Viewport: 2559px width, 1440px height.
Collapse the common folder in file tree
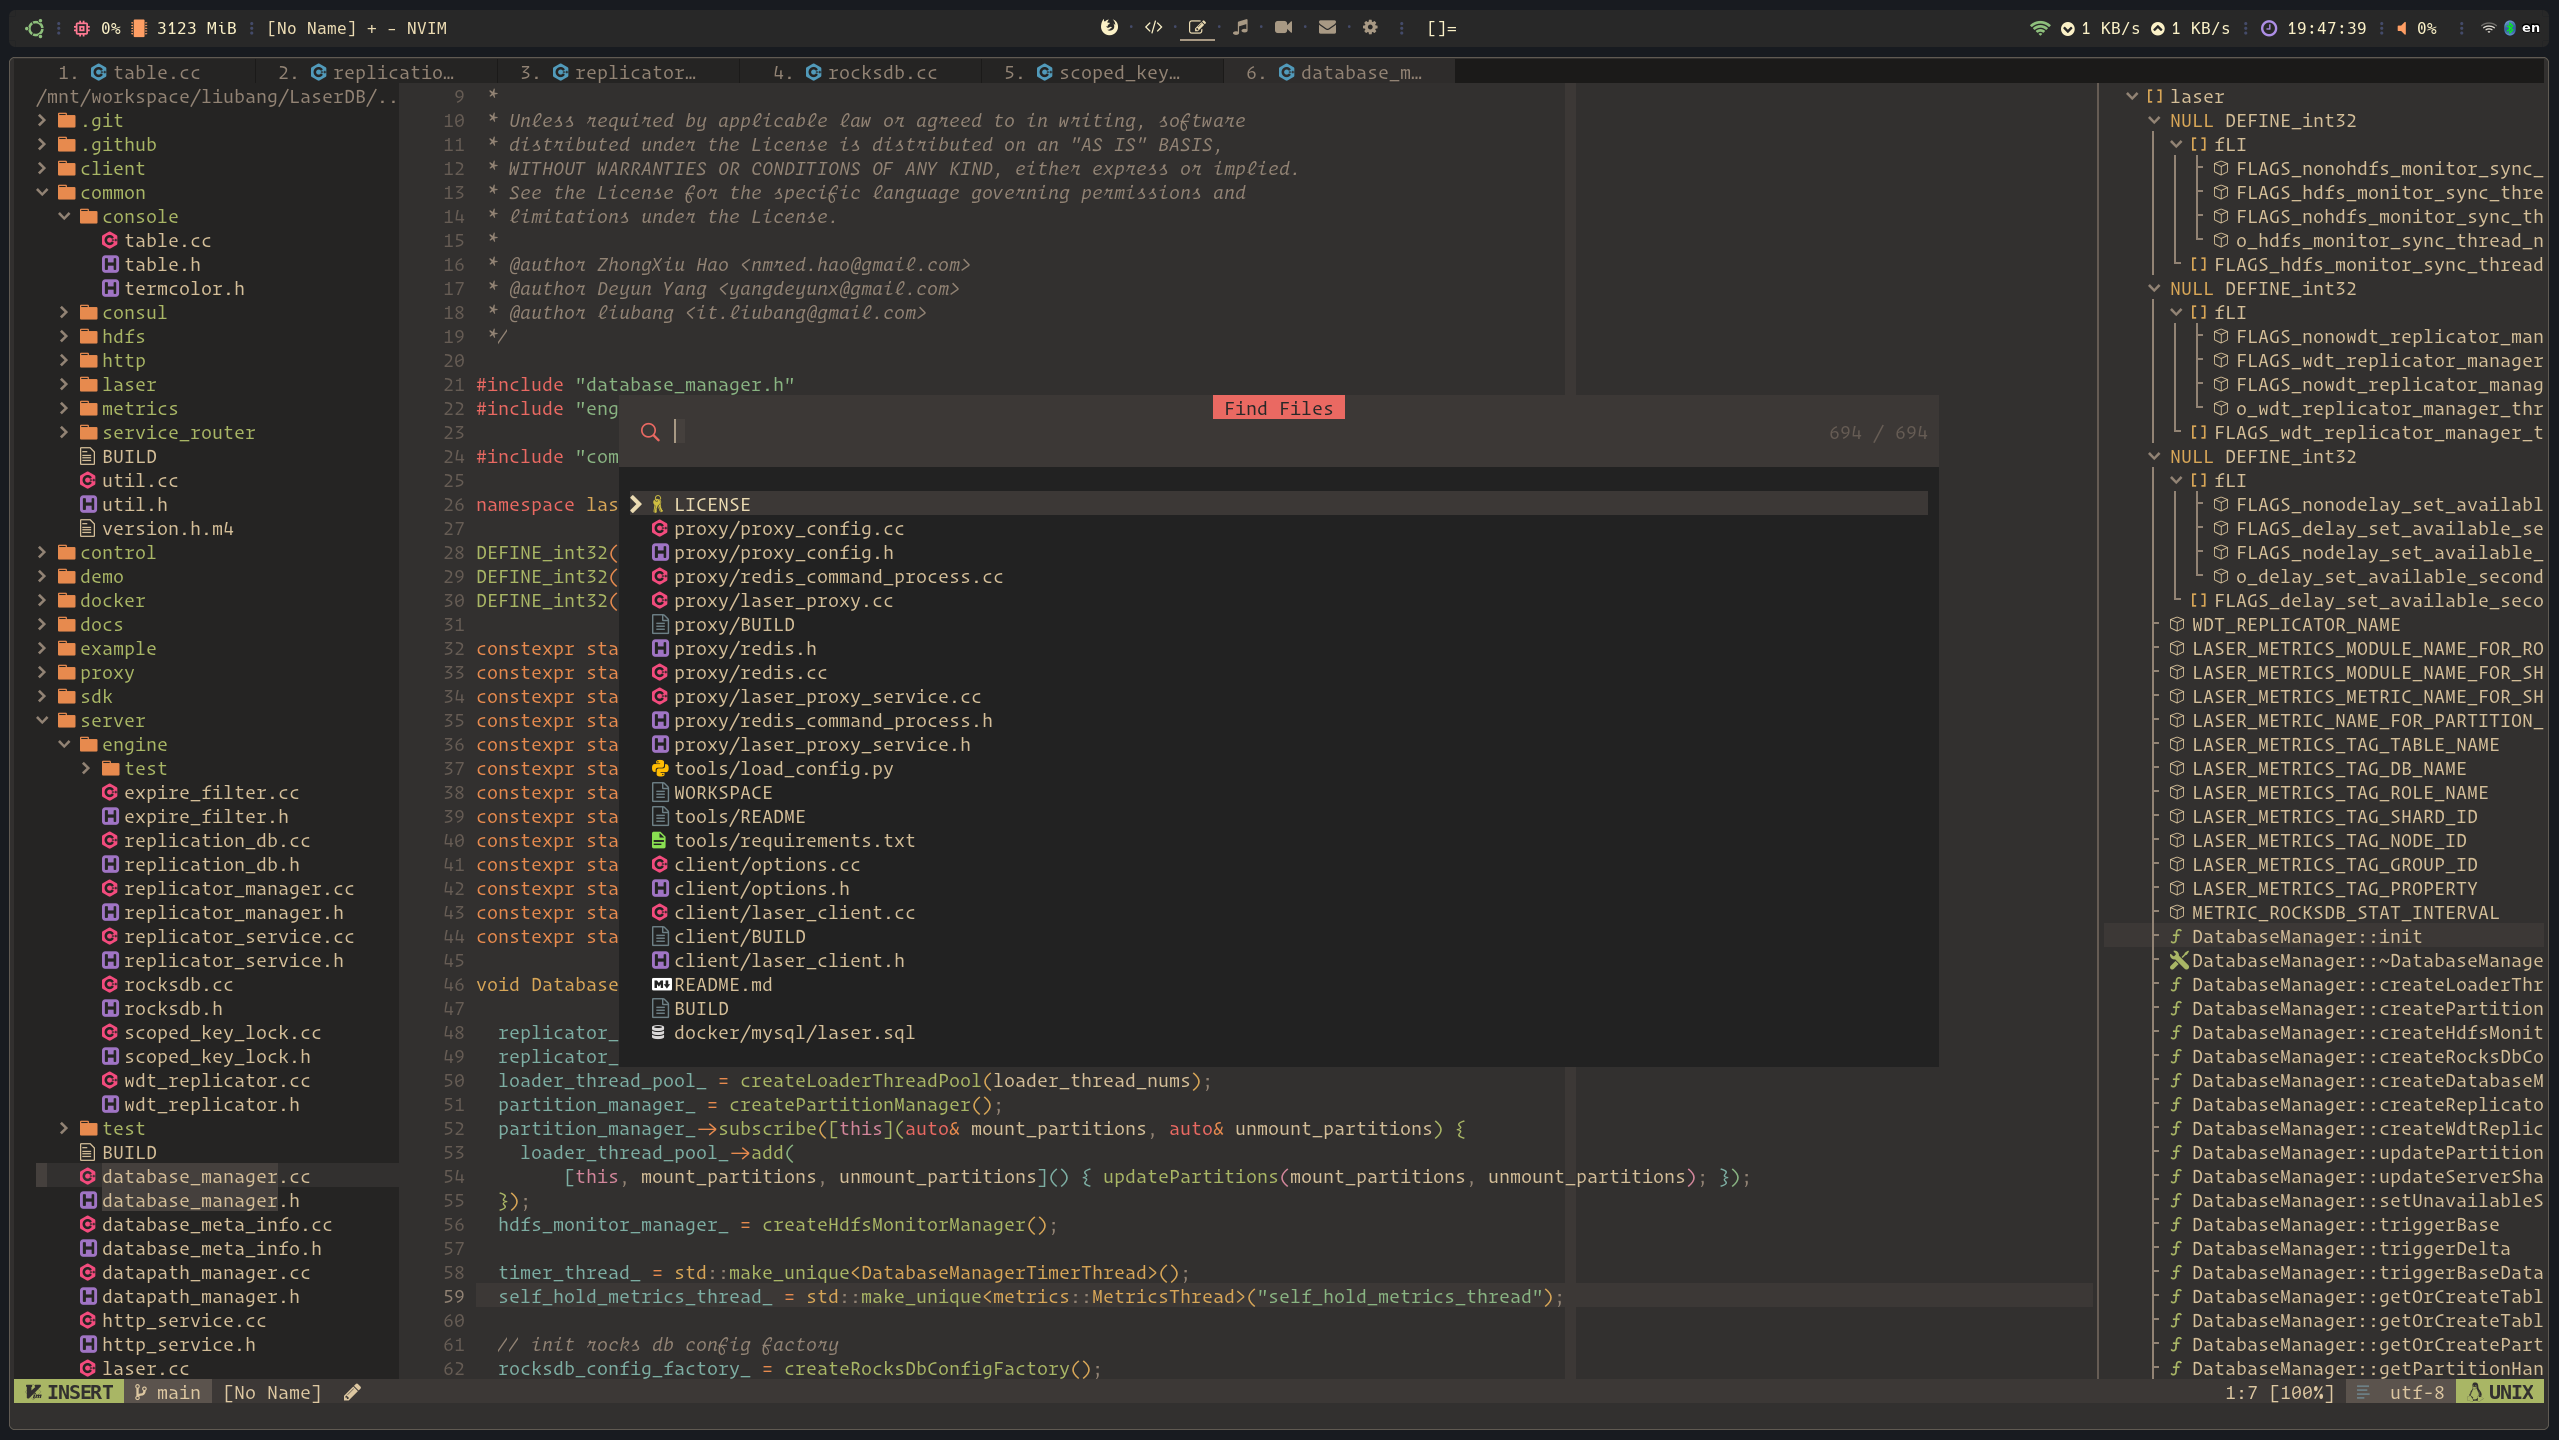coord(42,192)
